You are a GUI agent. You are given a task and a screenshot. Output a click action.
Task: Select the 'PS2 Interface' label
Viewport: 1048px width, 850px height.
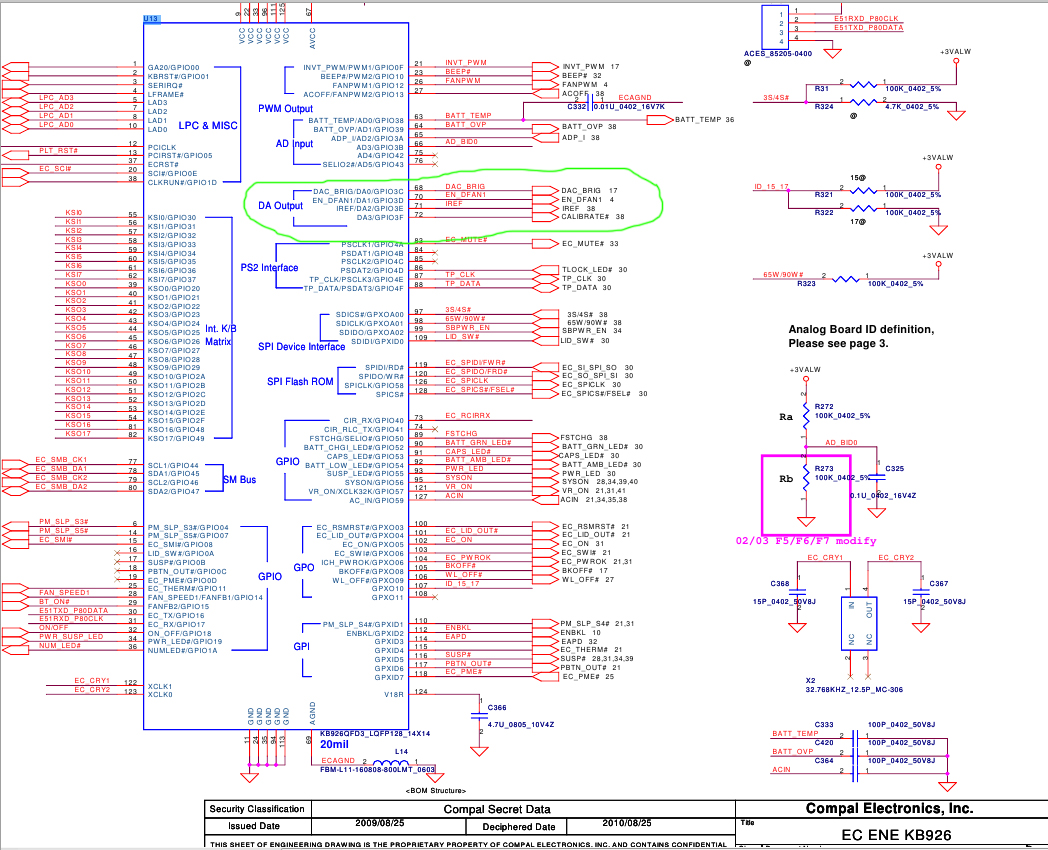(269, 268)
